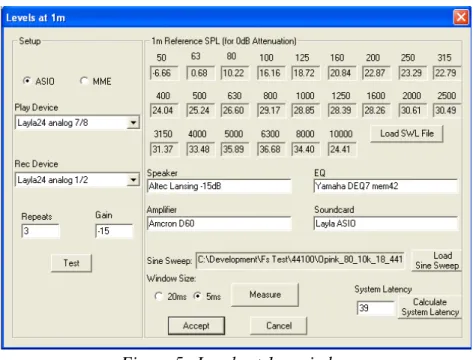Click the 630 Hz SPL value 26.60
Screen dimensions: 473x360
click(235, 111)
